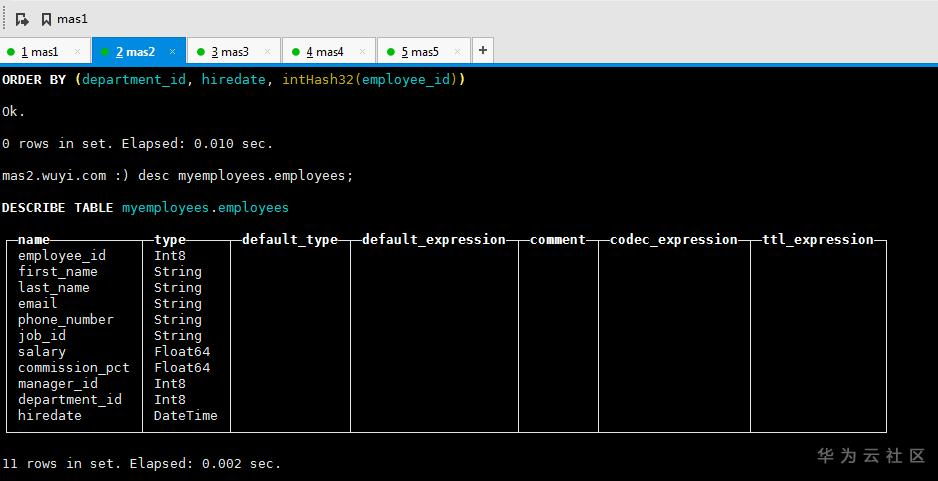Click the DateTime type value

click(x=185, y=415)
